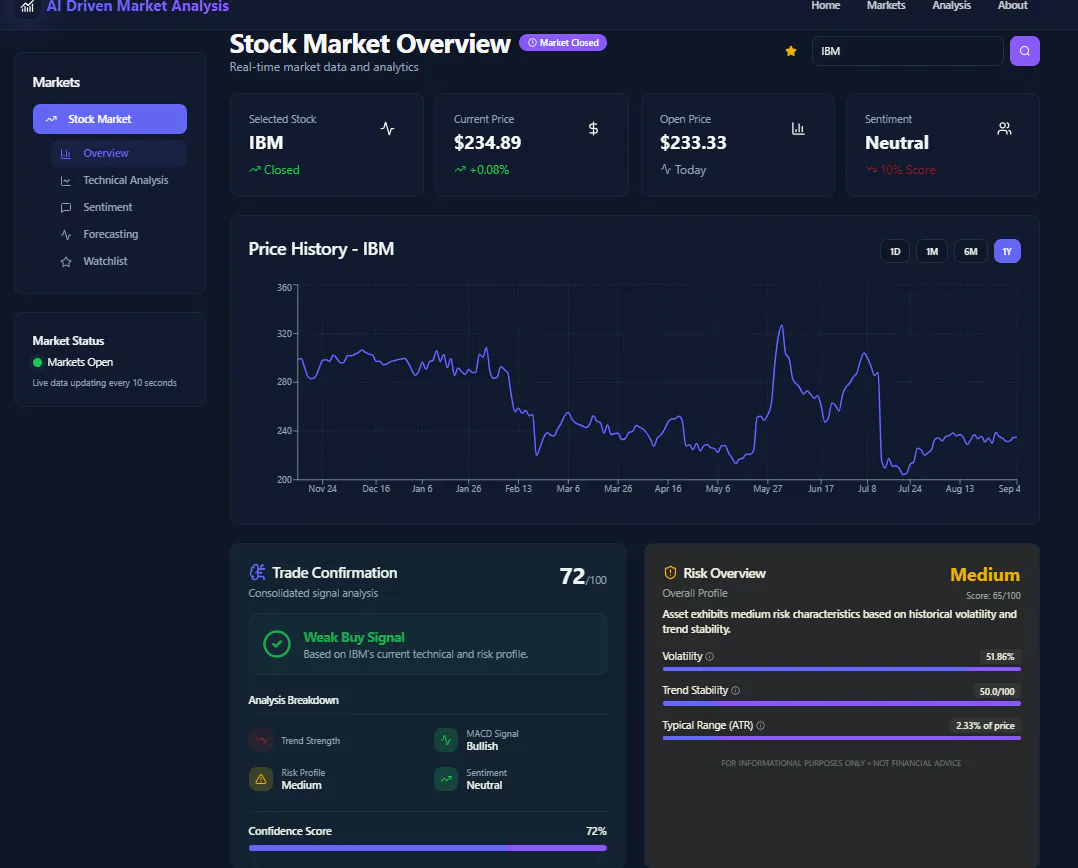Click the 72% confidence value
The width and height of the screenshot is (1078, 868).
[596, 832]
